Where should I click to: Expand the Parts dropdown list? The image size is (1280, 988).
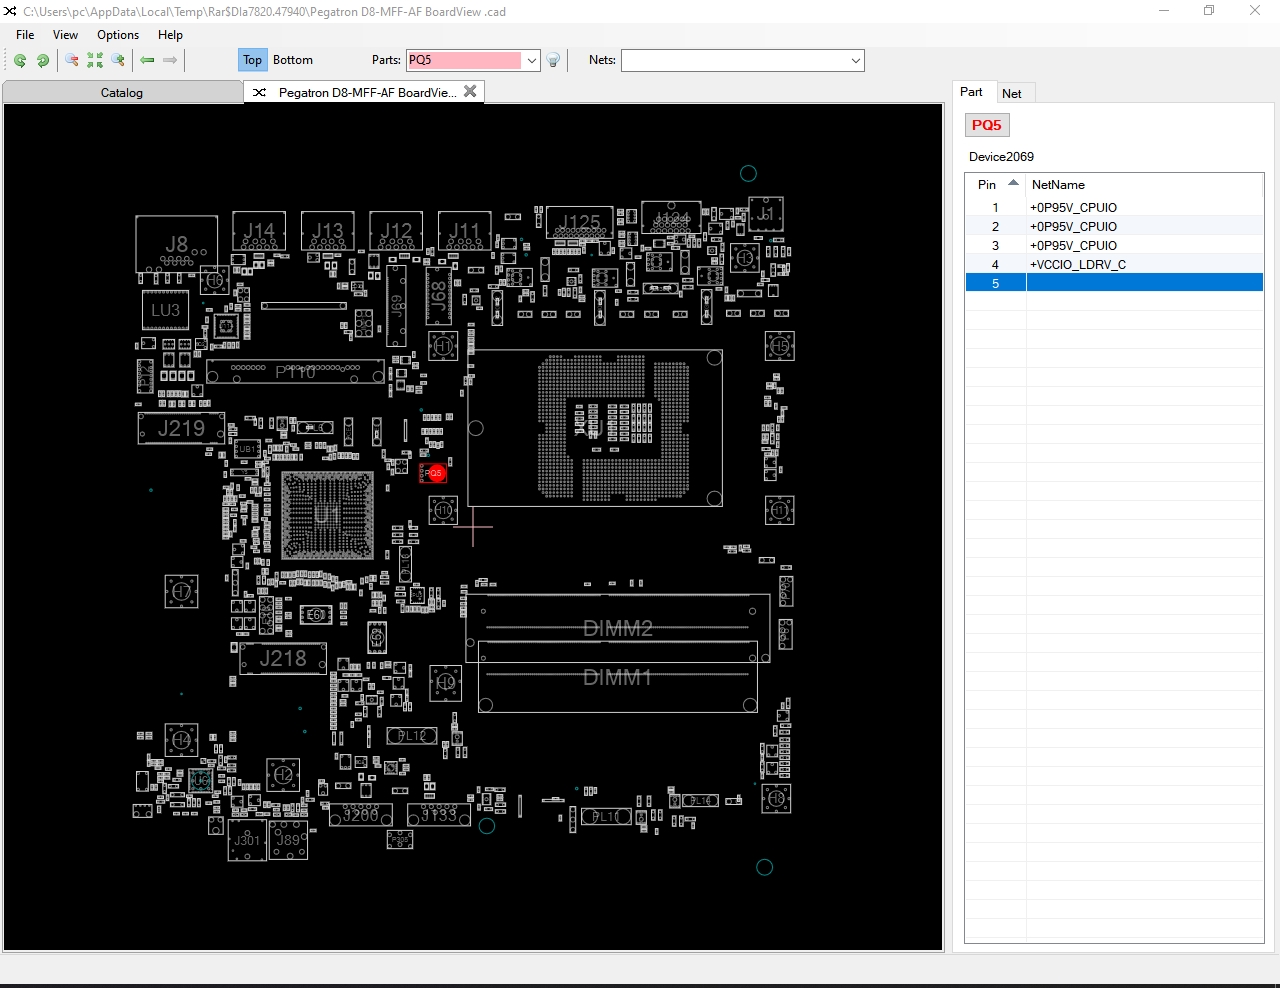532,60
